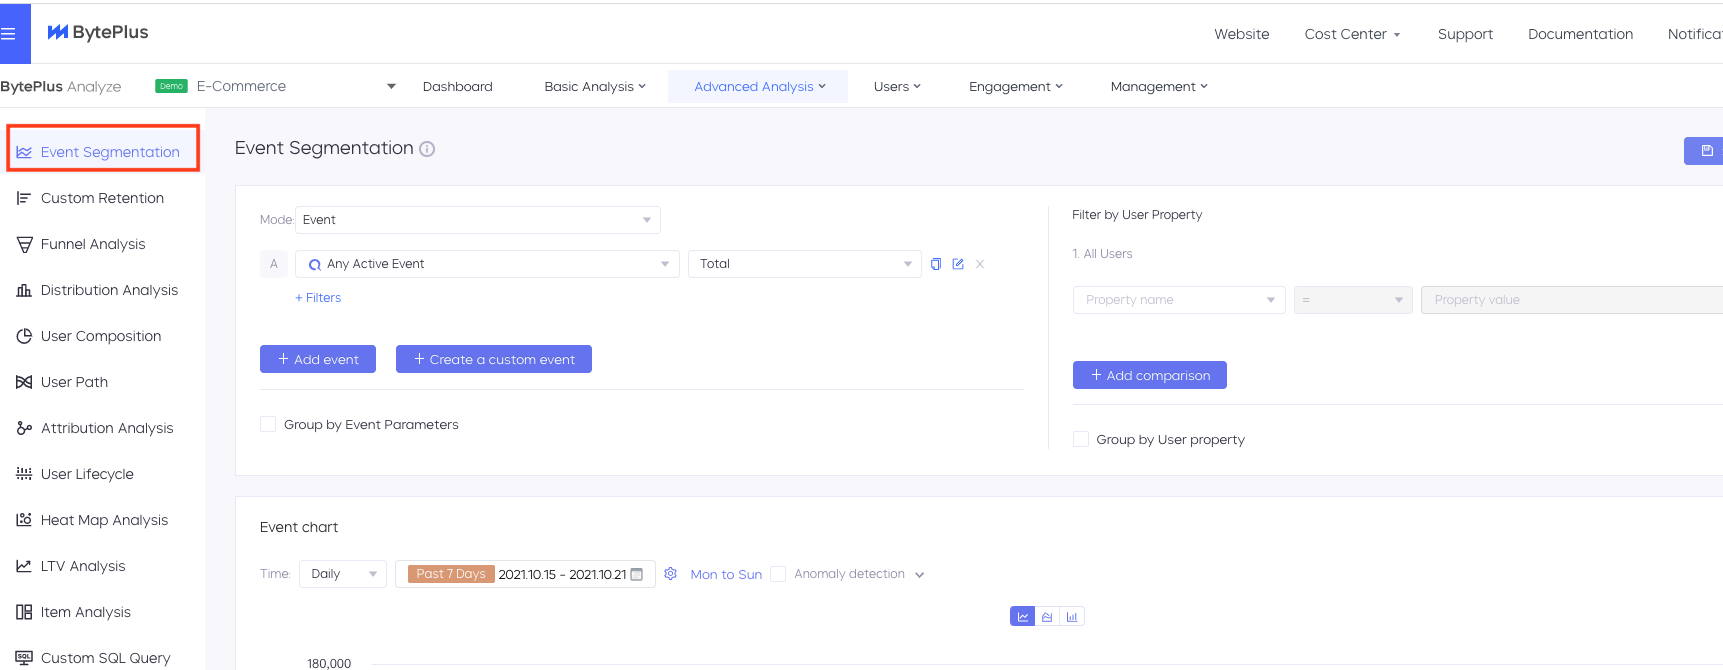This screenshot has height=670, width=1723.
Task: Click the "1. All Users" text
Action: click(1102, 254)
